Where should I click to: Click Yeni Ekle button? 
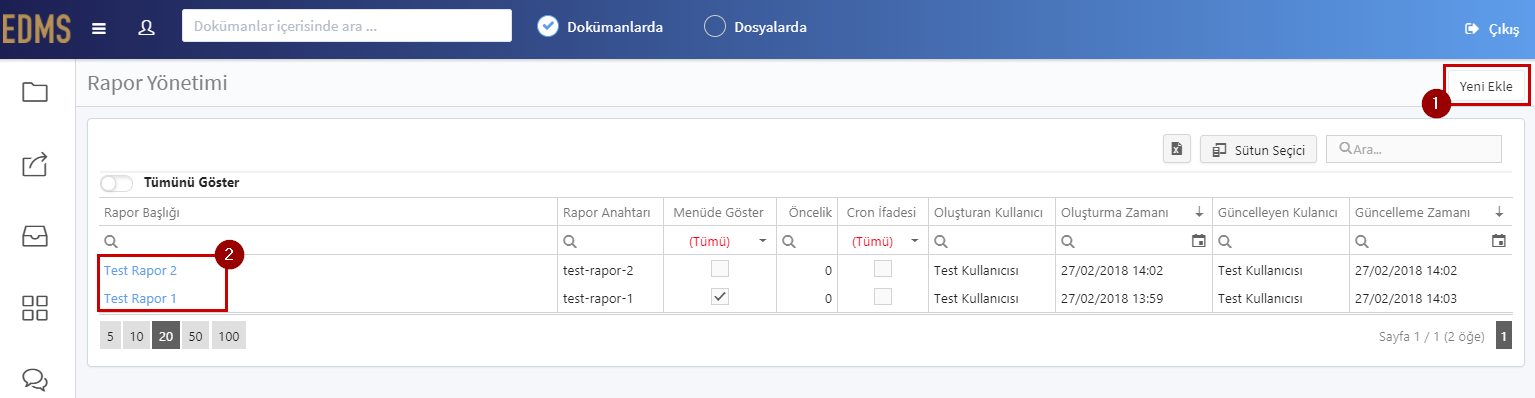[x=1486, y=86]
